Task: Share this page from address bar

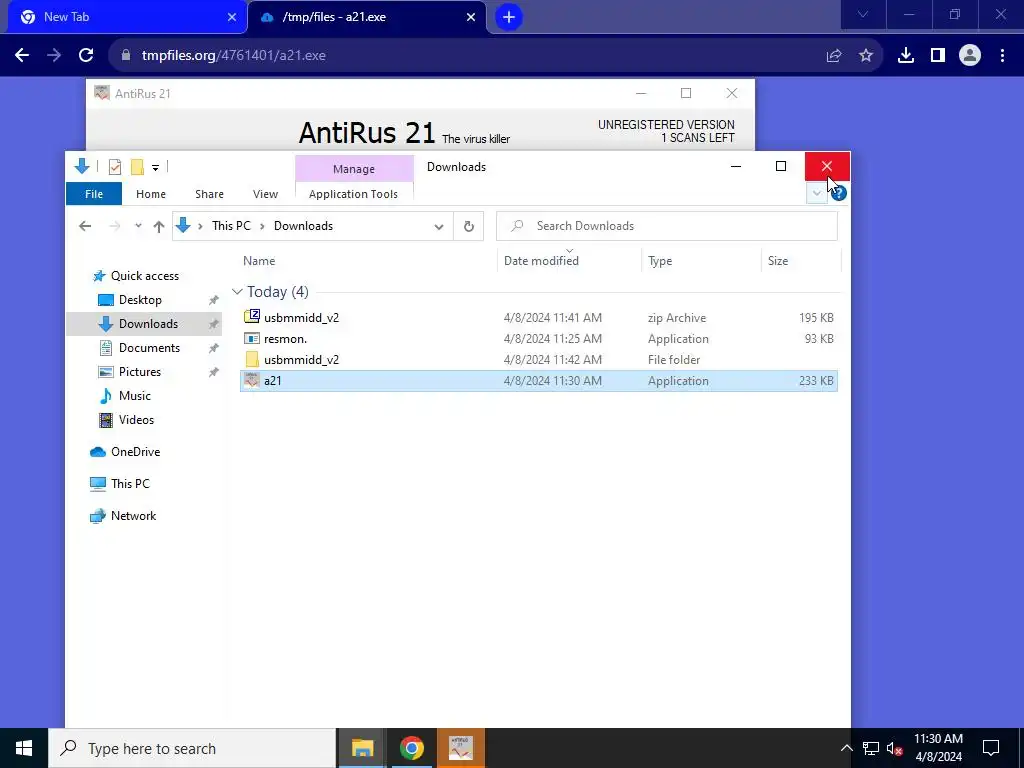Action: click(834, 56)
